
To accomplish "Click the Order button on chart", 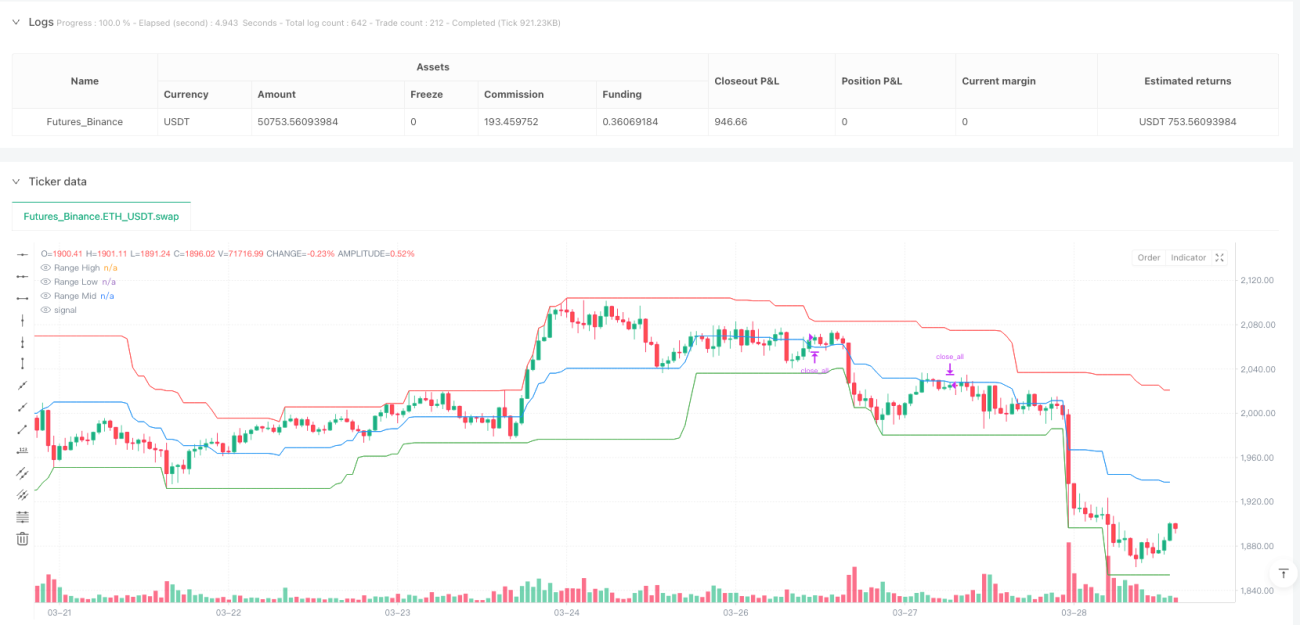I will coord(1149,258).
